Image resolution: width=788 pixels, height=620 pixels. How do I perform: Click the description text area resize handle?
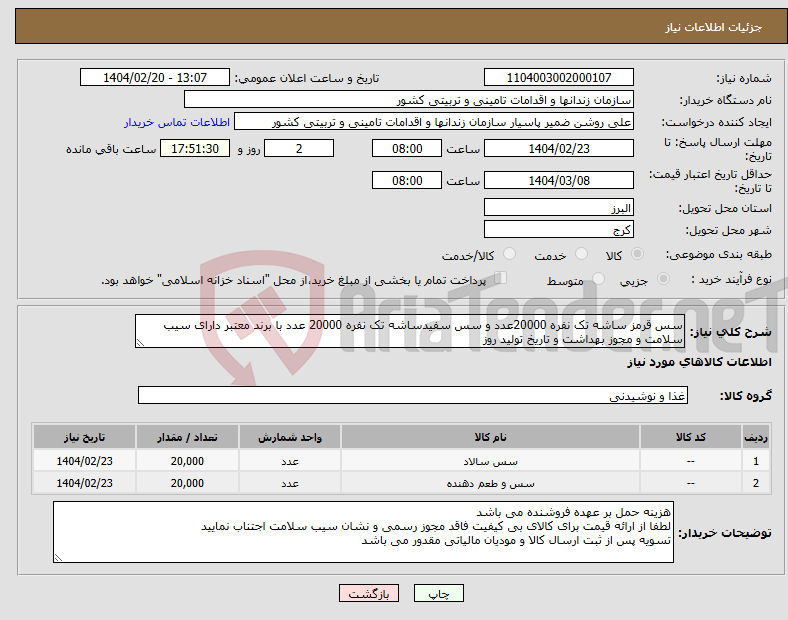click(140, 343)
